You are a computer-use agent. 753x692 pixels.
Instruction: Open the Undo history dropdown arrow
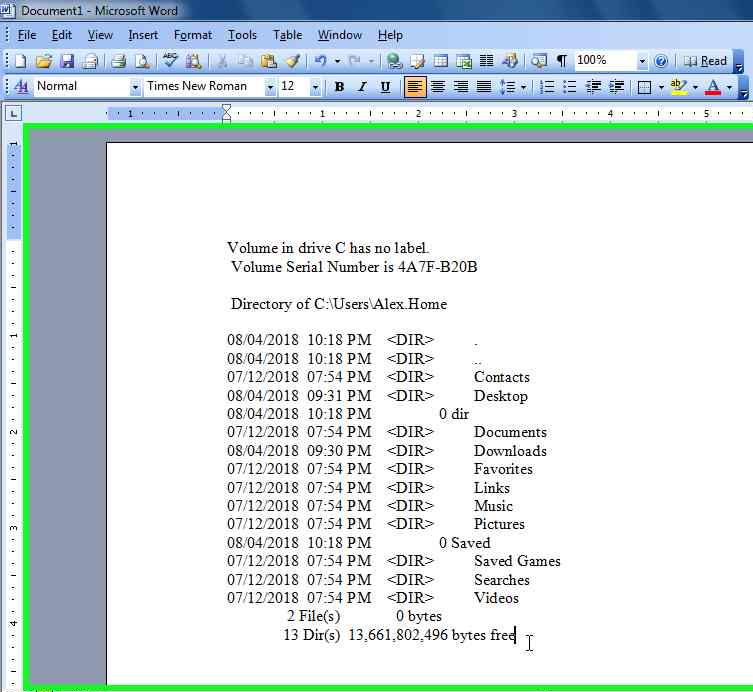338,61
